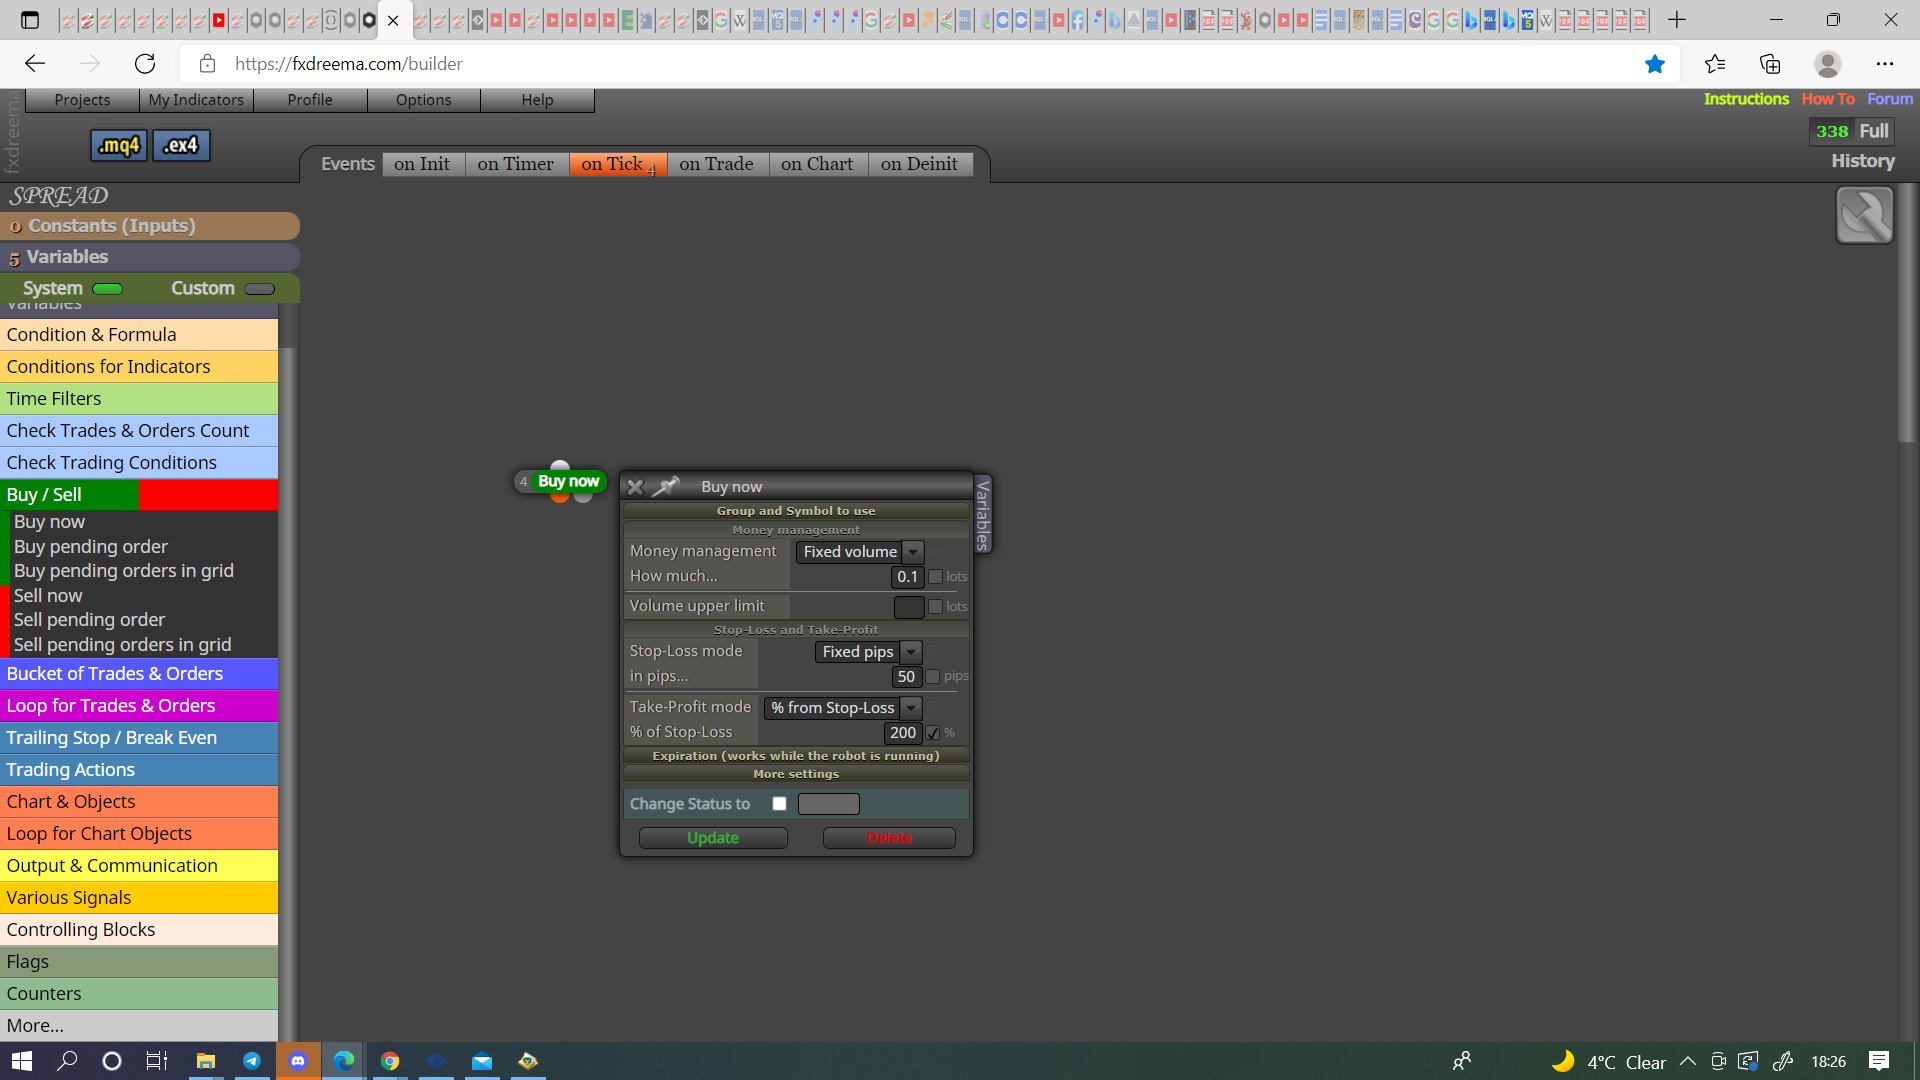Refresh the fxdreema builder page
1920x1080 pixels.
tap(145, 64)
